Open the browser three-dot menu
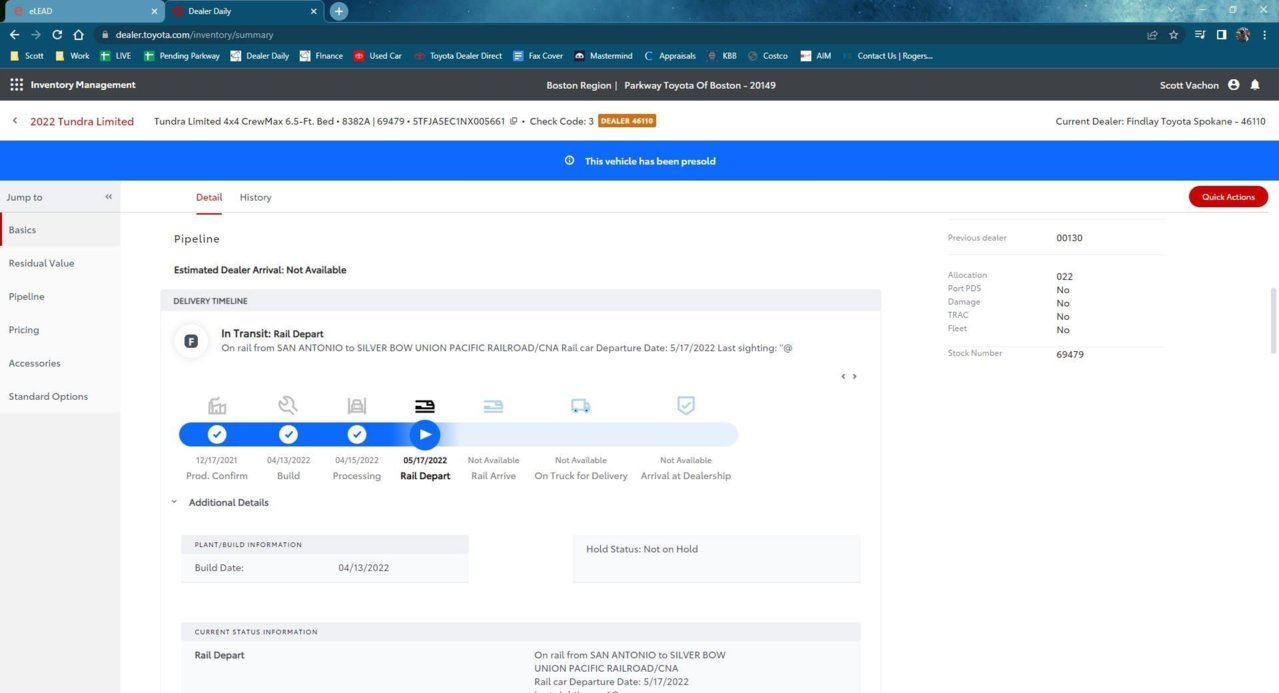This screenshot has height=693, width=1279. (1264, 34)
